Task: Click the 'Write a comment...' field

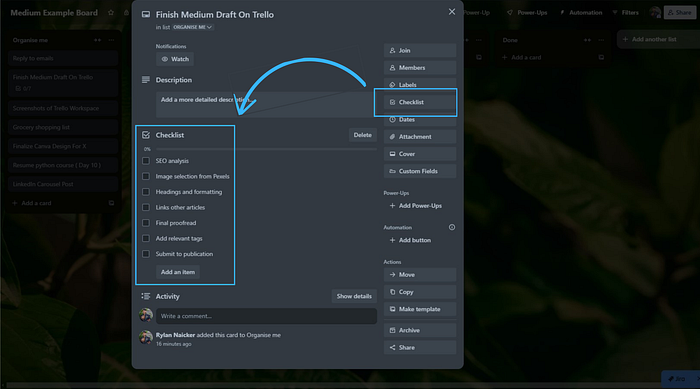Action: (x=266, y=316)
